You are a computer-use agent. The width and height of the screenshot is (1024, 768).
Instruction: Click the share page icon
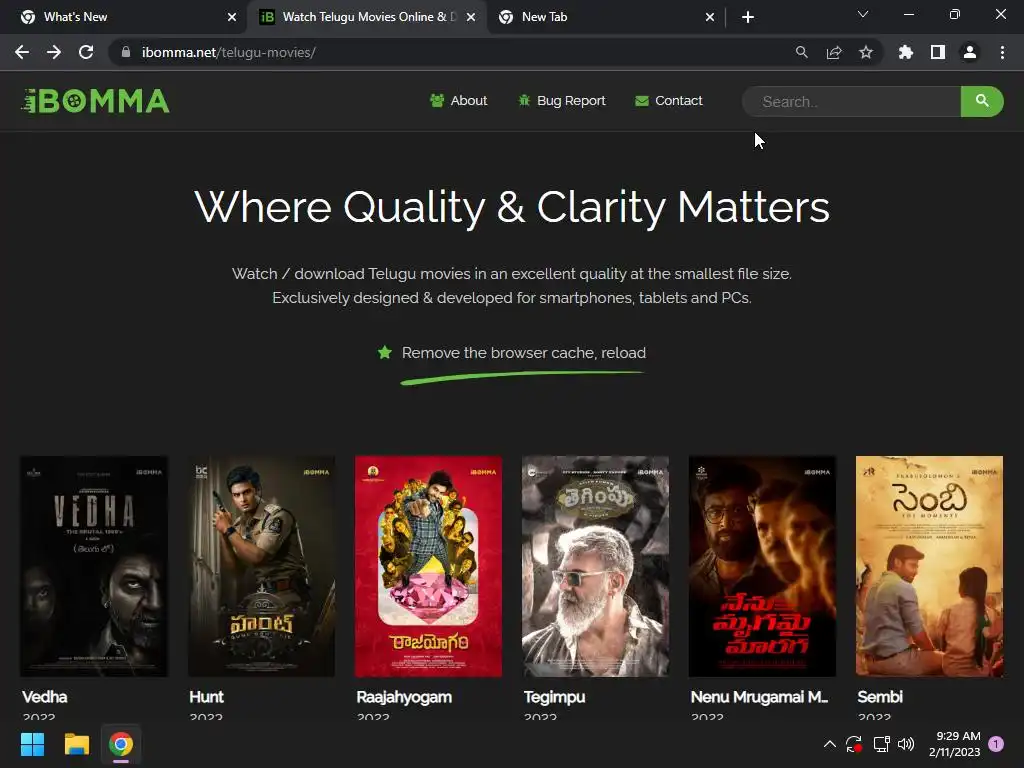pos(834,52)
